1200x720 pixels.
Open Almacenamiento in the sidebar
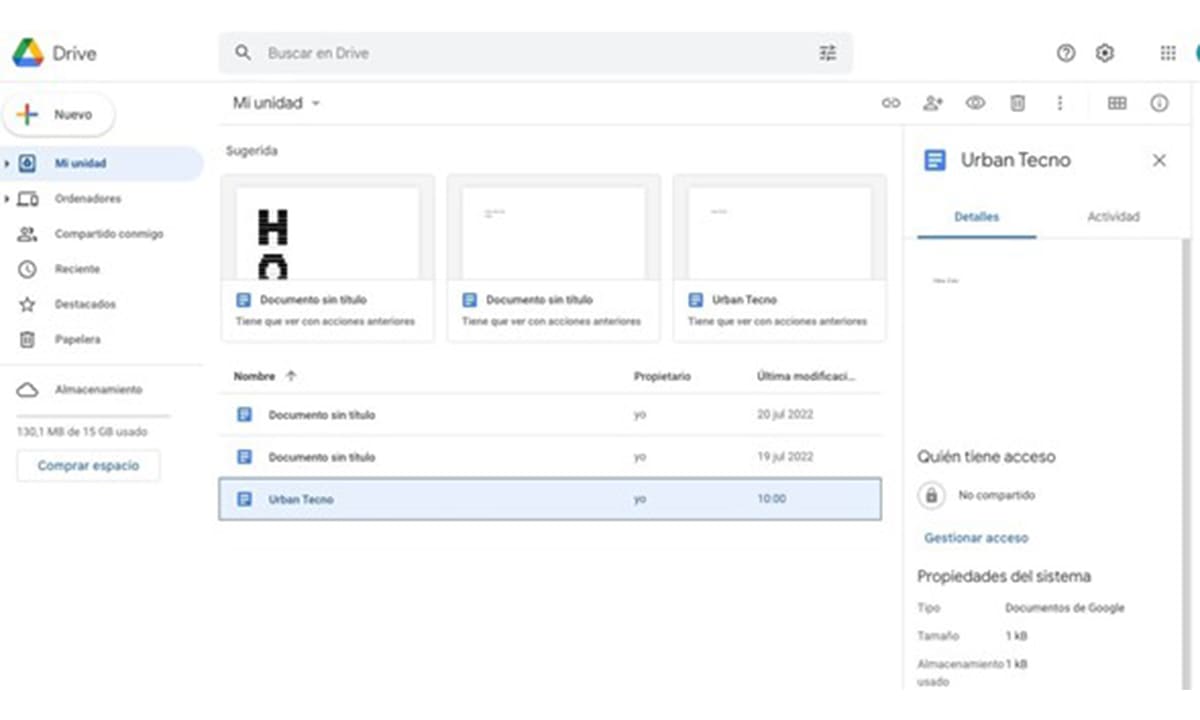pyautogui.click(x=100, y=390)
